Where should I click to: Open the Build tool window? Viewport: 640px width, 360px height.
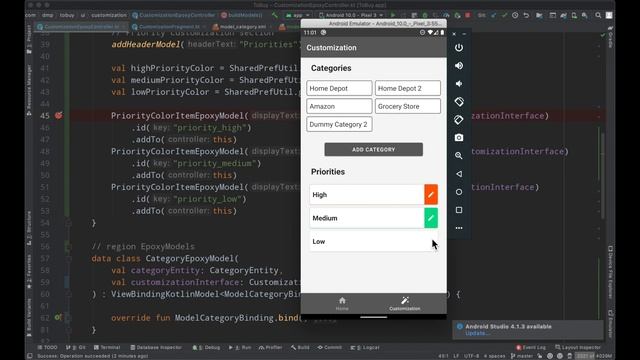[x=300, y=347]
